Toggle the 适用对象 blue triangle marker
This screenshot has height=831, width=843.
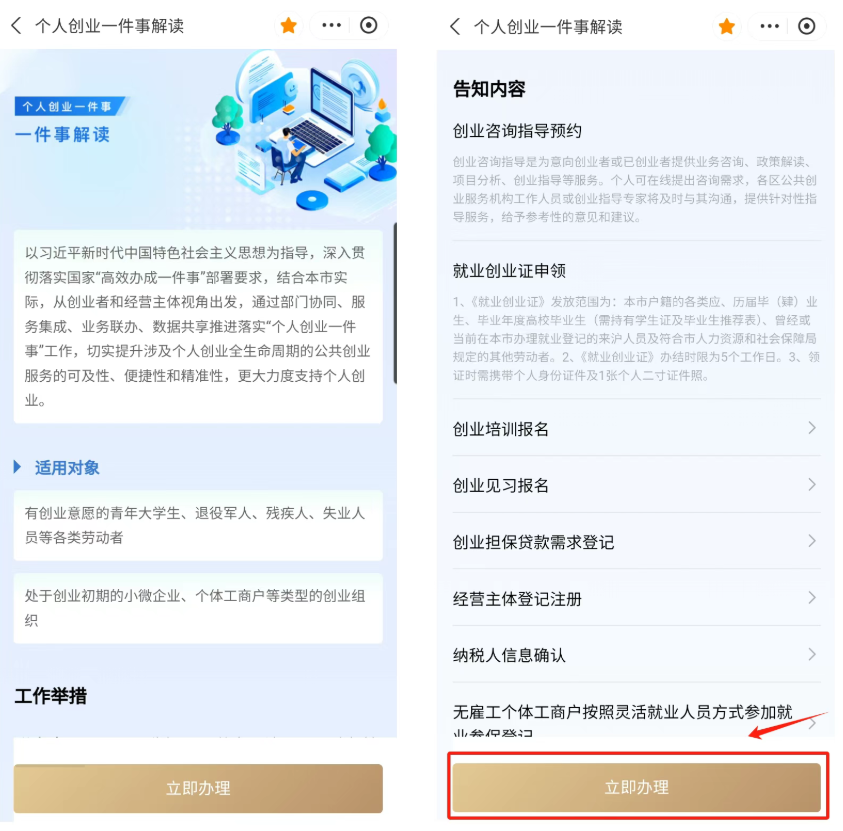coord(17,467)
